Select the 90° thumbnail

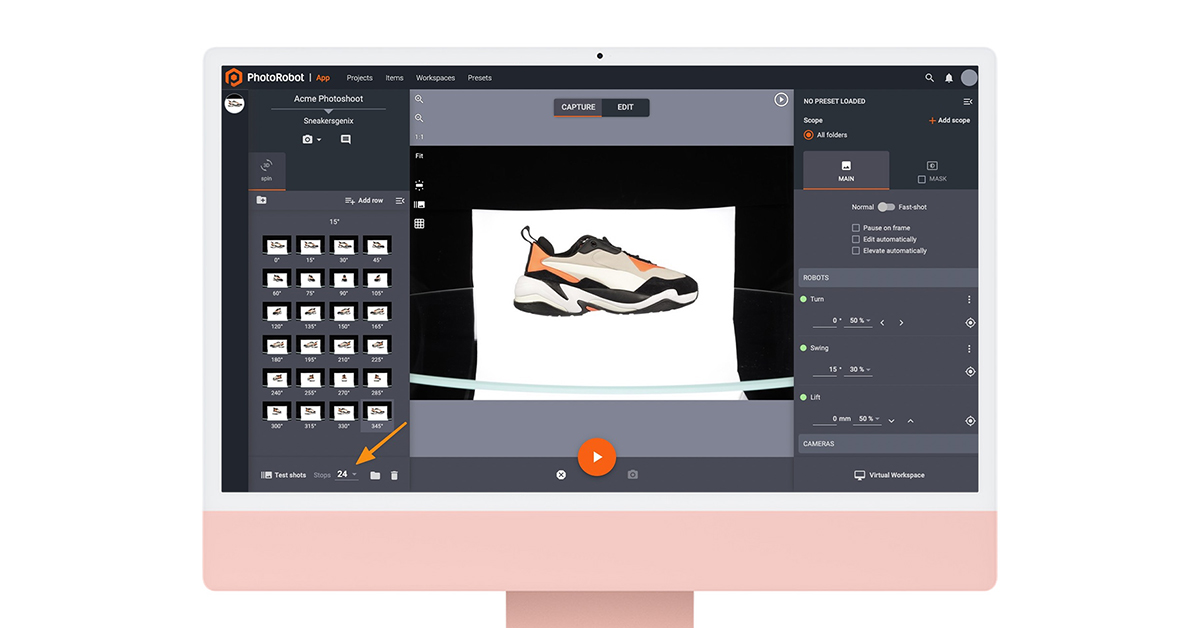tap(344, 282)
